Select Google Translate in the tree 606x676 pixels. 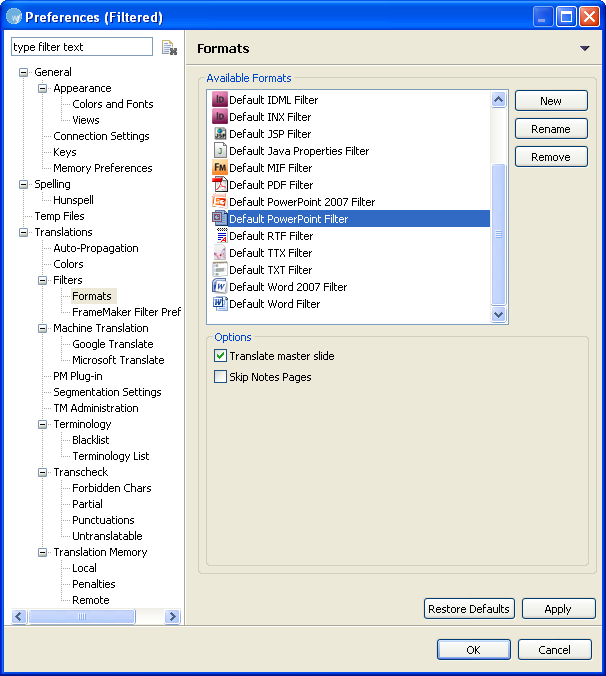[113, 344]
